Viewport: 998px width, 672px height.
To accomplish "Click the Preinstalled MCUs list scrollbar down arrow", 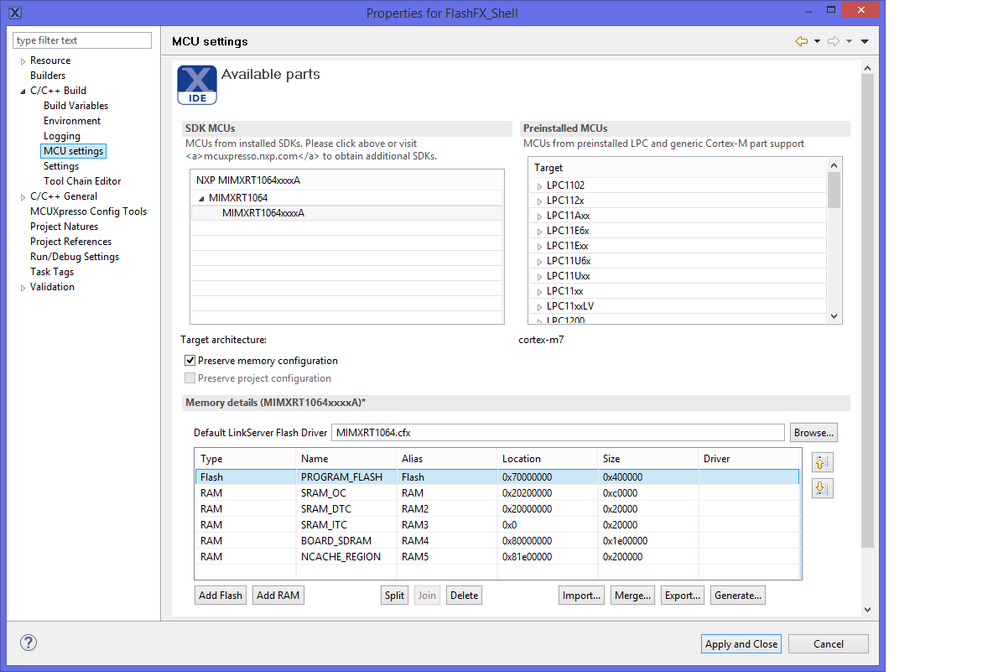I will click(x=834, y=316).
